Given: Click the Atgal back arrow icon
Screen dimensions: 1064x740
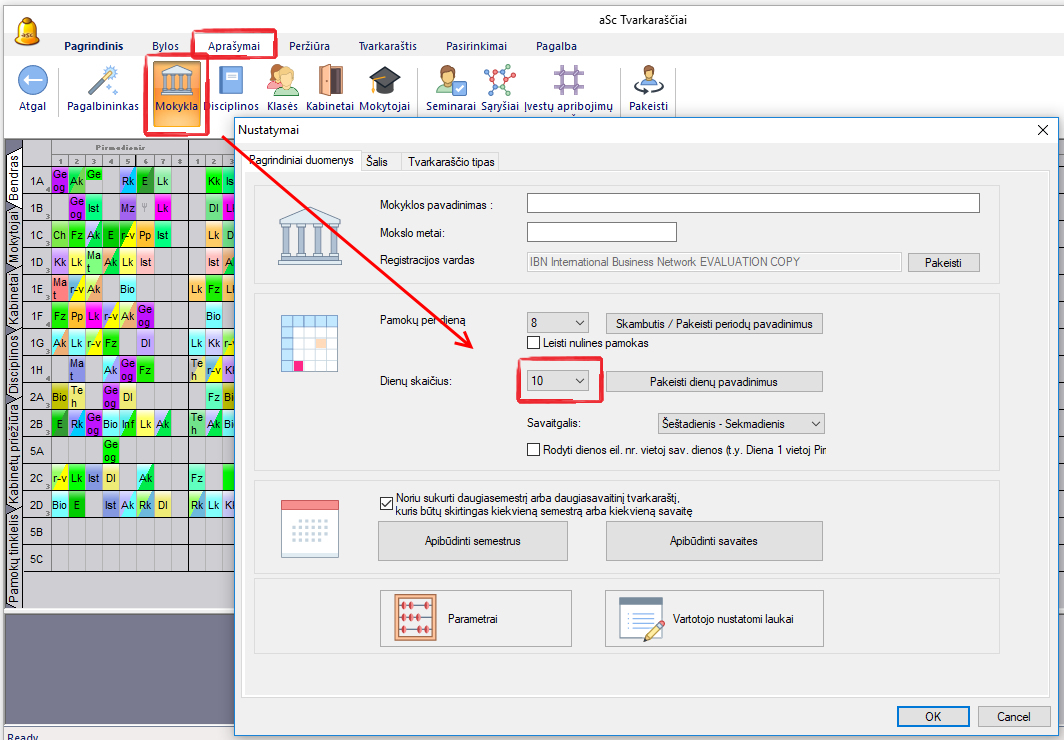Looking at the screenshot, I should 32,82.
